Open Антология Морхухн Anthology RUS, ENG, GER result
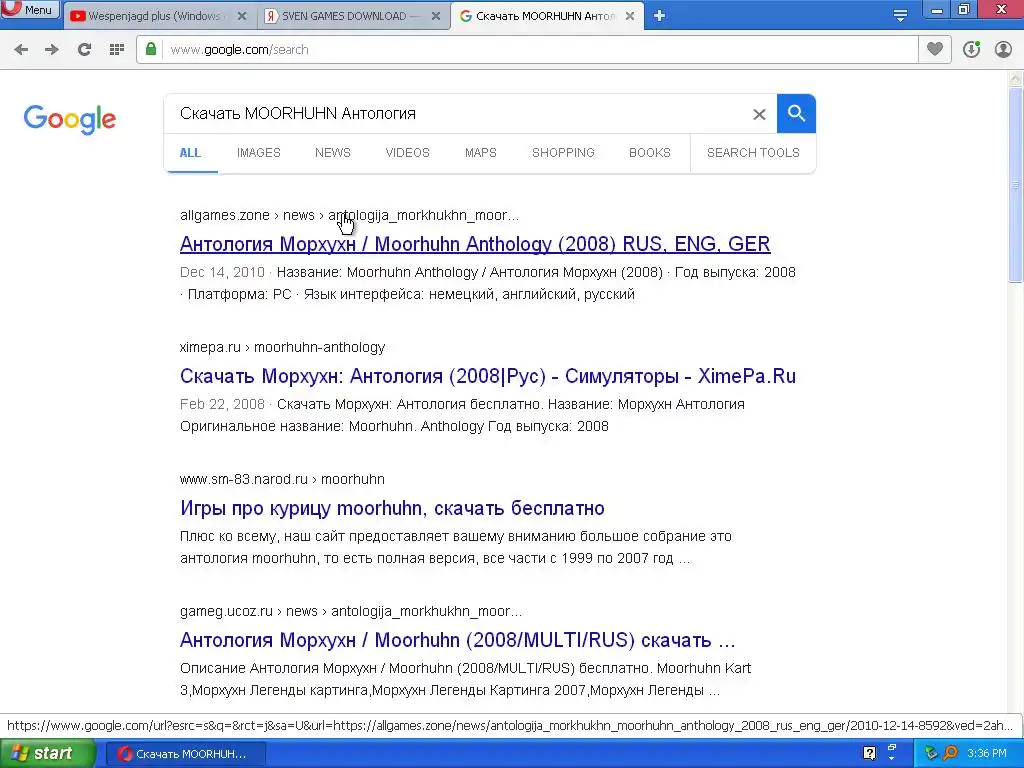The width and height of the screenshot is (1024, 768). pos(475,244)
